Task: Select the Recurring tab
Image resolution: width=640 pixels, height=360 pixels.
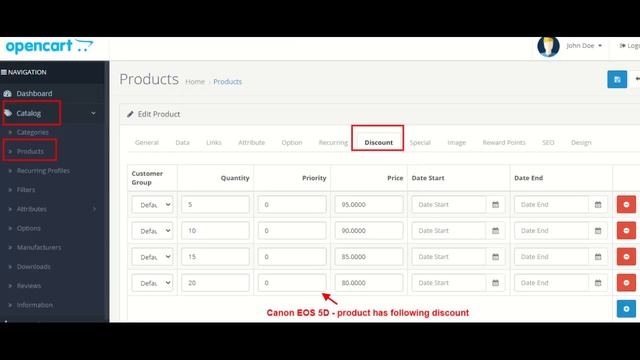Action: 333,142
